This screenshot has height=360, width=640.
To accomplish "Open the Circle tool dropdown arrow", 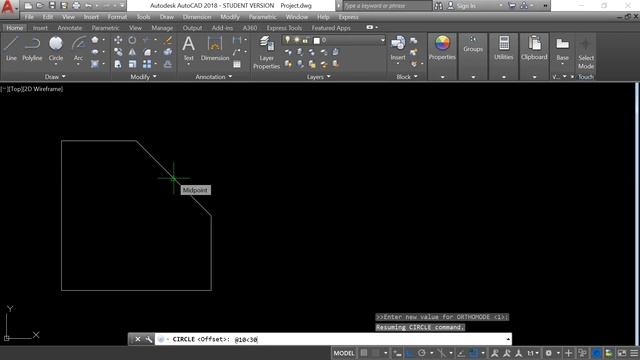I will click(x=56, y=64).
